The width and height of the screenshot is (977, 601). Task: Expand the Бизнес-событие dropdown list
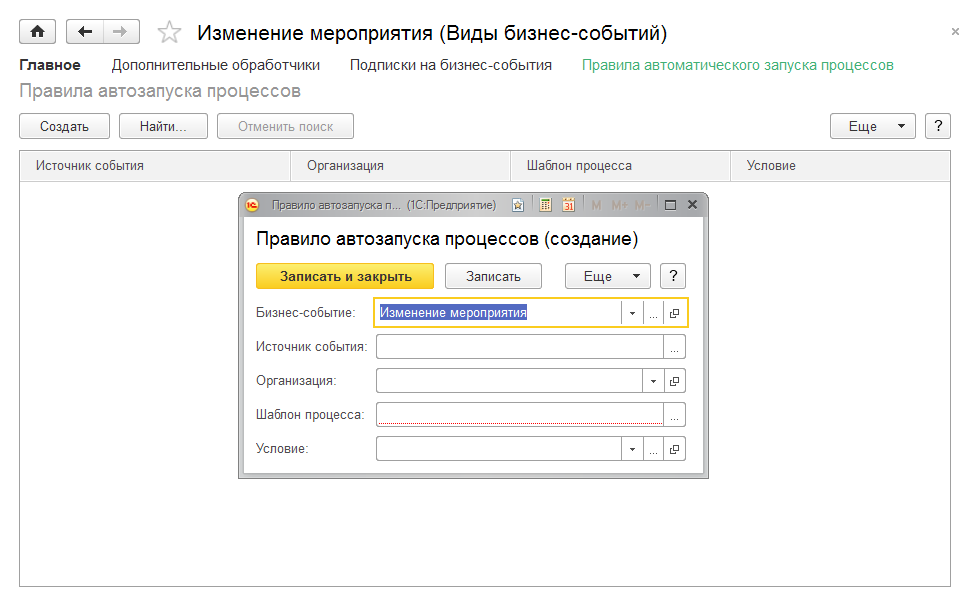point(632,313)
